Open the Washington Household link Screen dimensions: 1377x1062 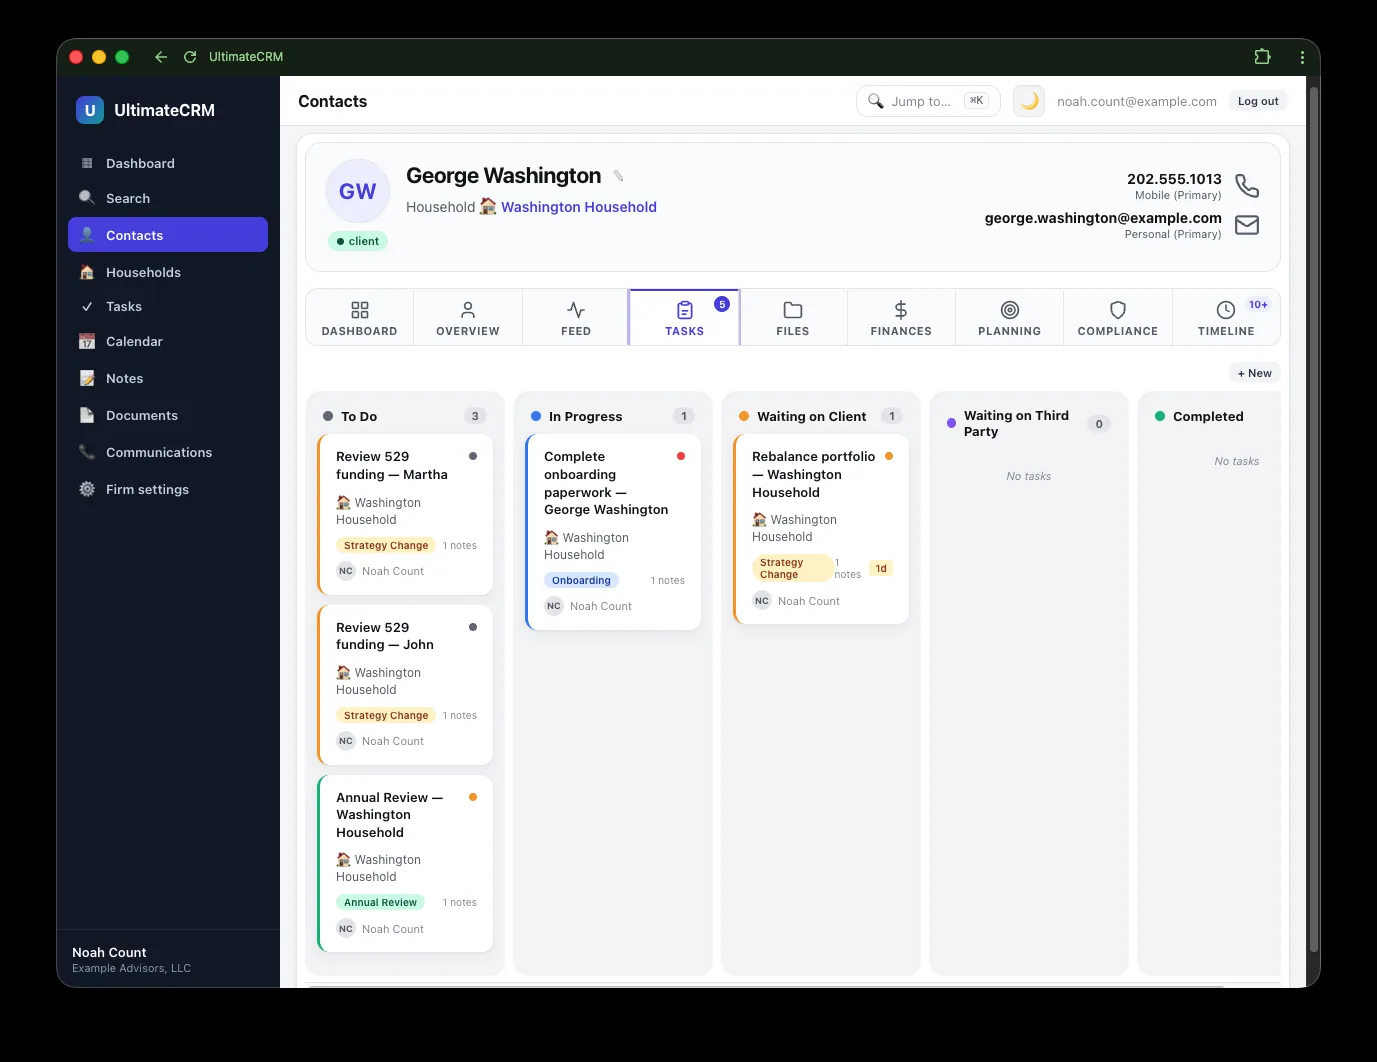pyautogui.click(x=579, y=207)
